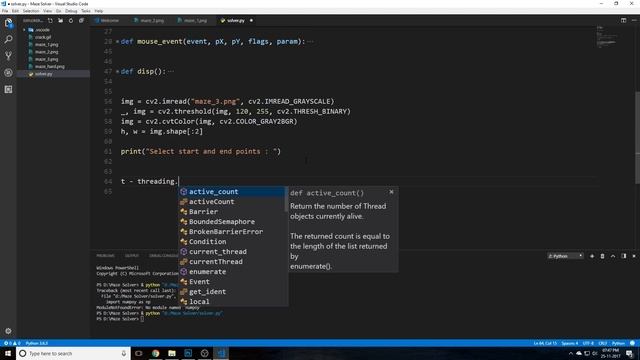Open the Source Control view

point(8,56)
